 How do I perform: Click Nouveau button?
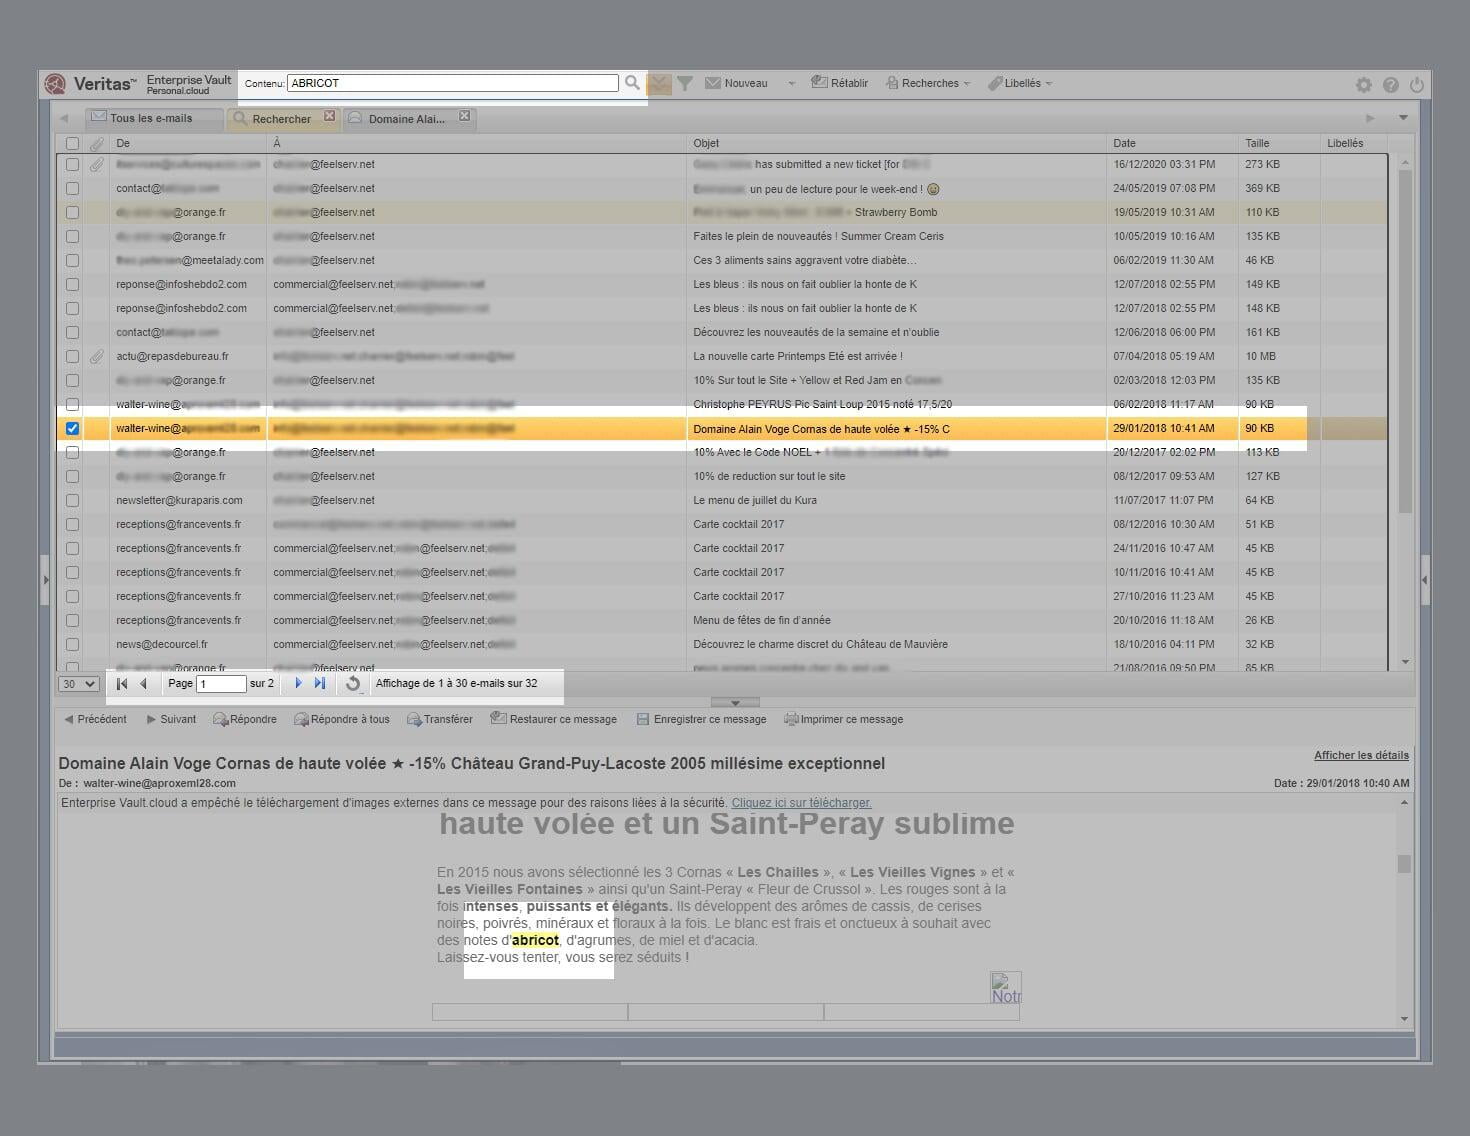tap(737, 83)
